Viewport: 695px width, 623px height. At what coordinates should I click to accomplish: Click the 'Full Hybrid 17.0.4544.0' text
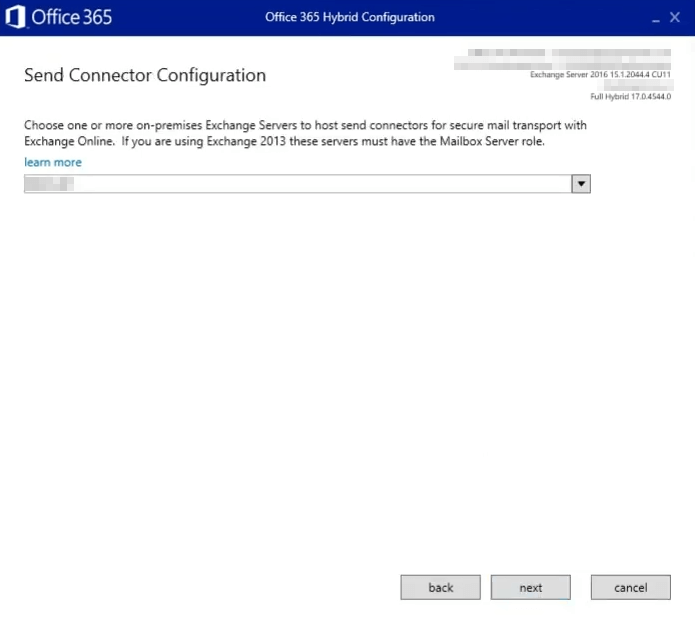[x=631, y=97]
